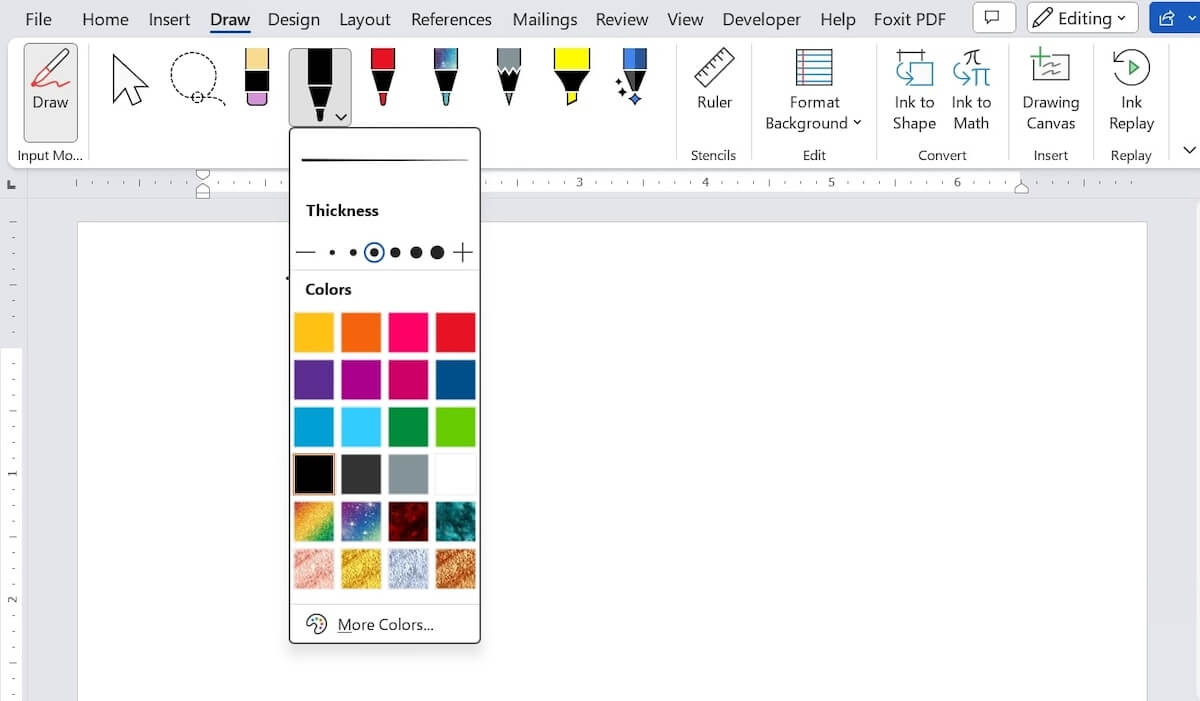
Task: Choose the smallest thickness dot
Action: click(x=332, y=253)
